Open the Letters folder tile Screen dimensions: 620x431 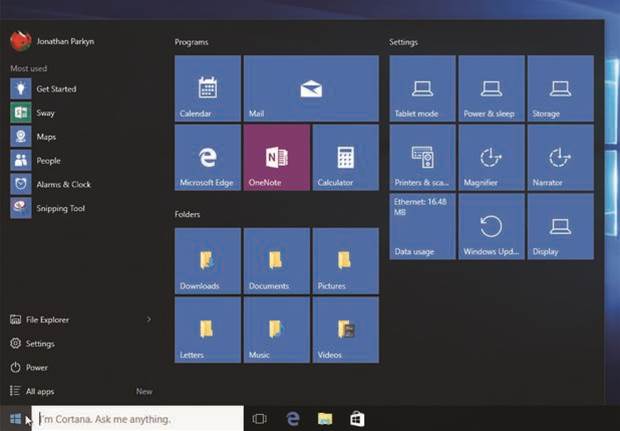click(208, 330)
